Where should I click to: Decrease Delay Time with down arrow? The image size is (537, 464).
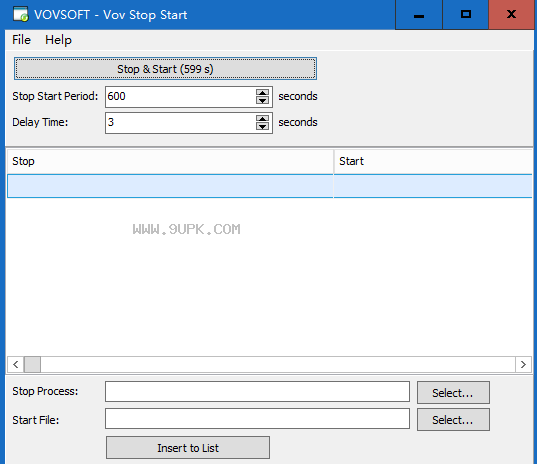coord(263,127)
